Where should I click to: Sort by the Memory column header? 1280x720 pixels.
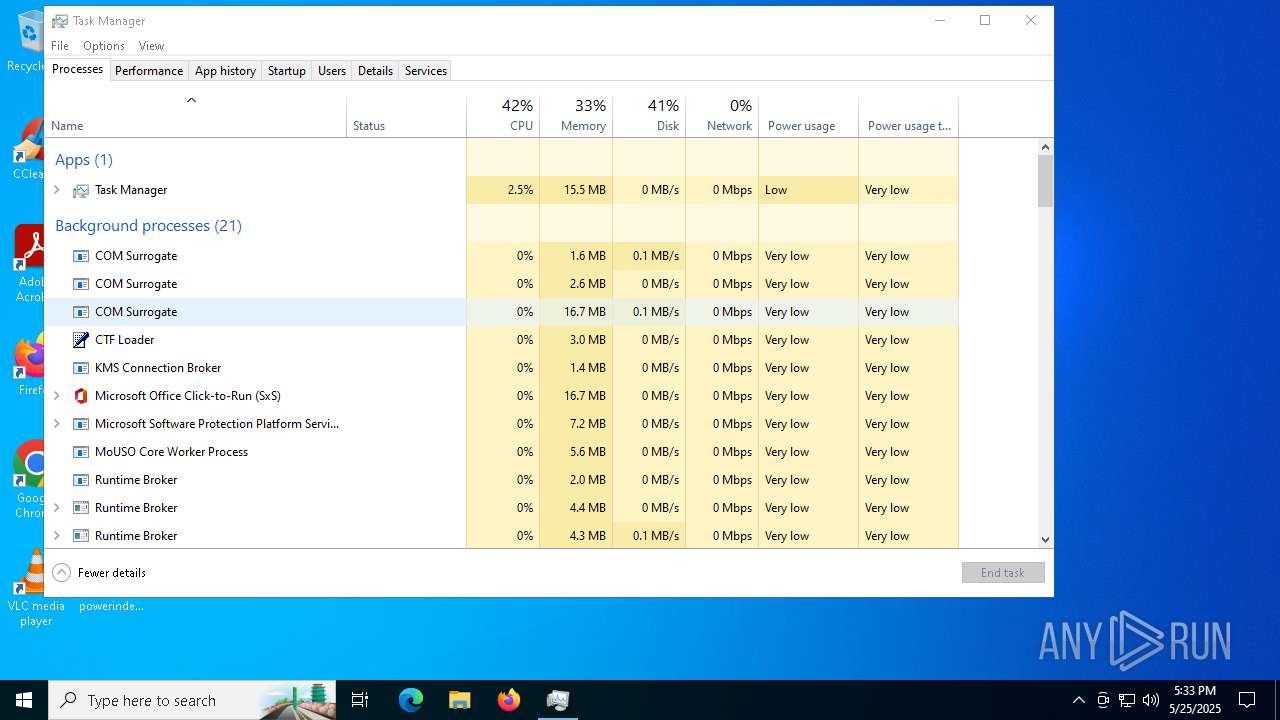click(576, 117)
